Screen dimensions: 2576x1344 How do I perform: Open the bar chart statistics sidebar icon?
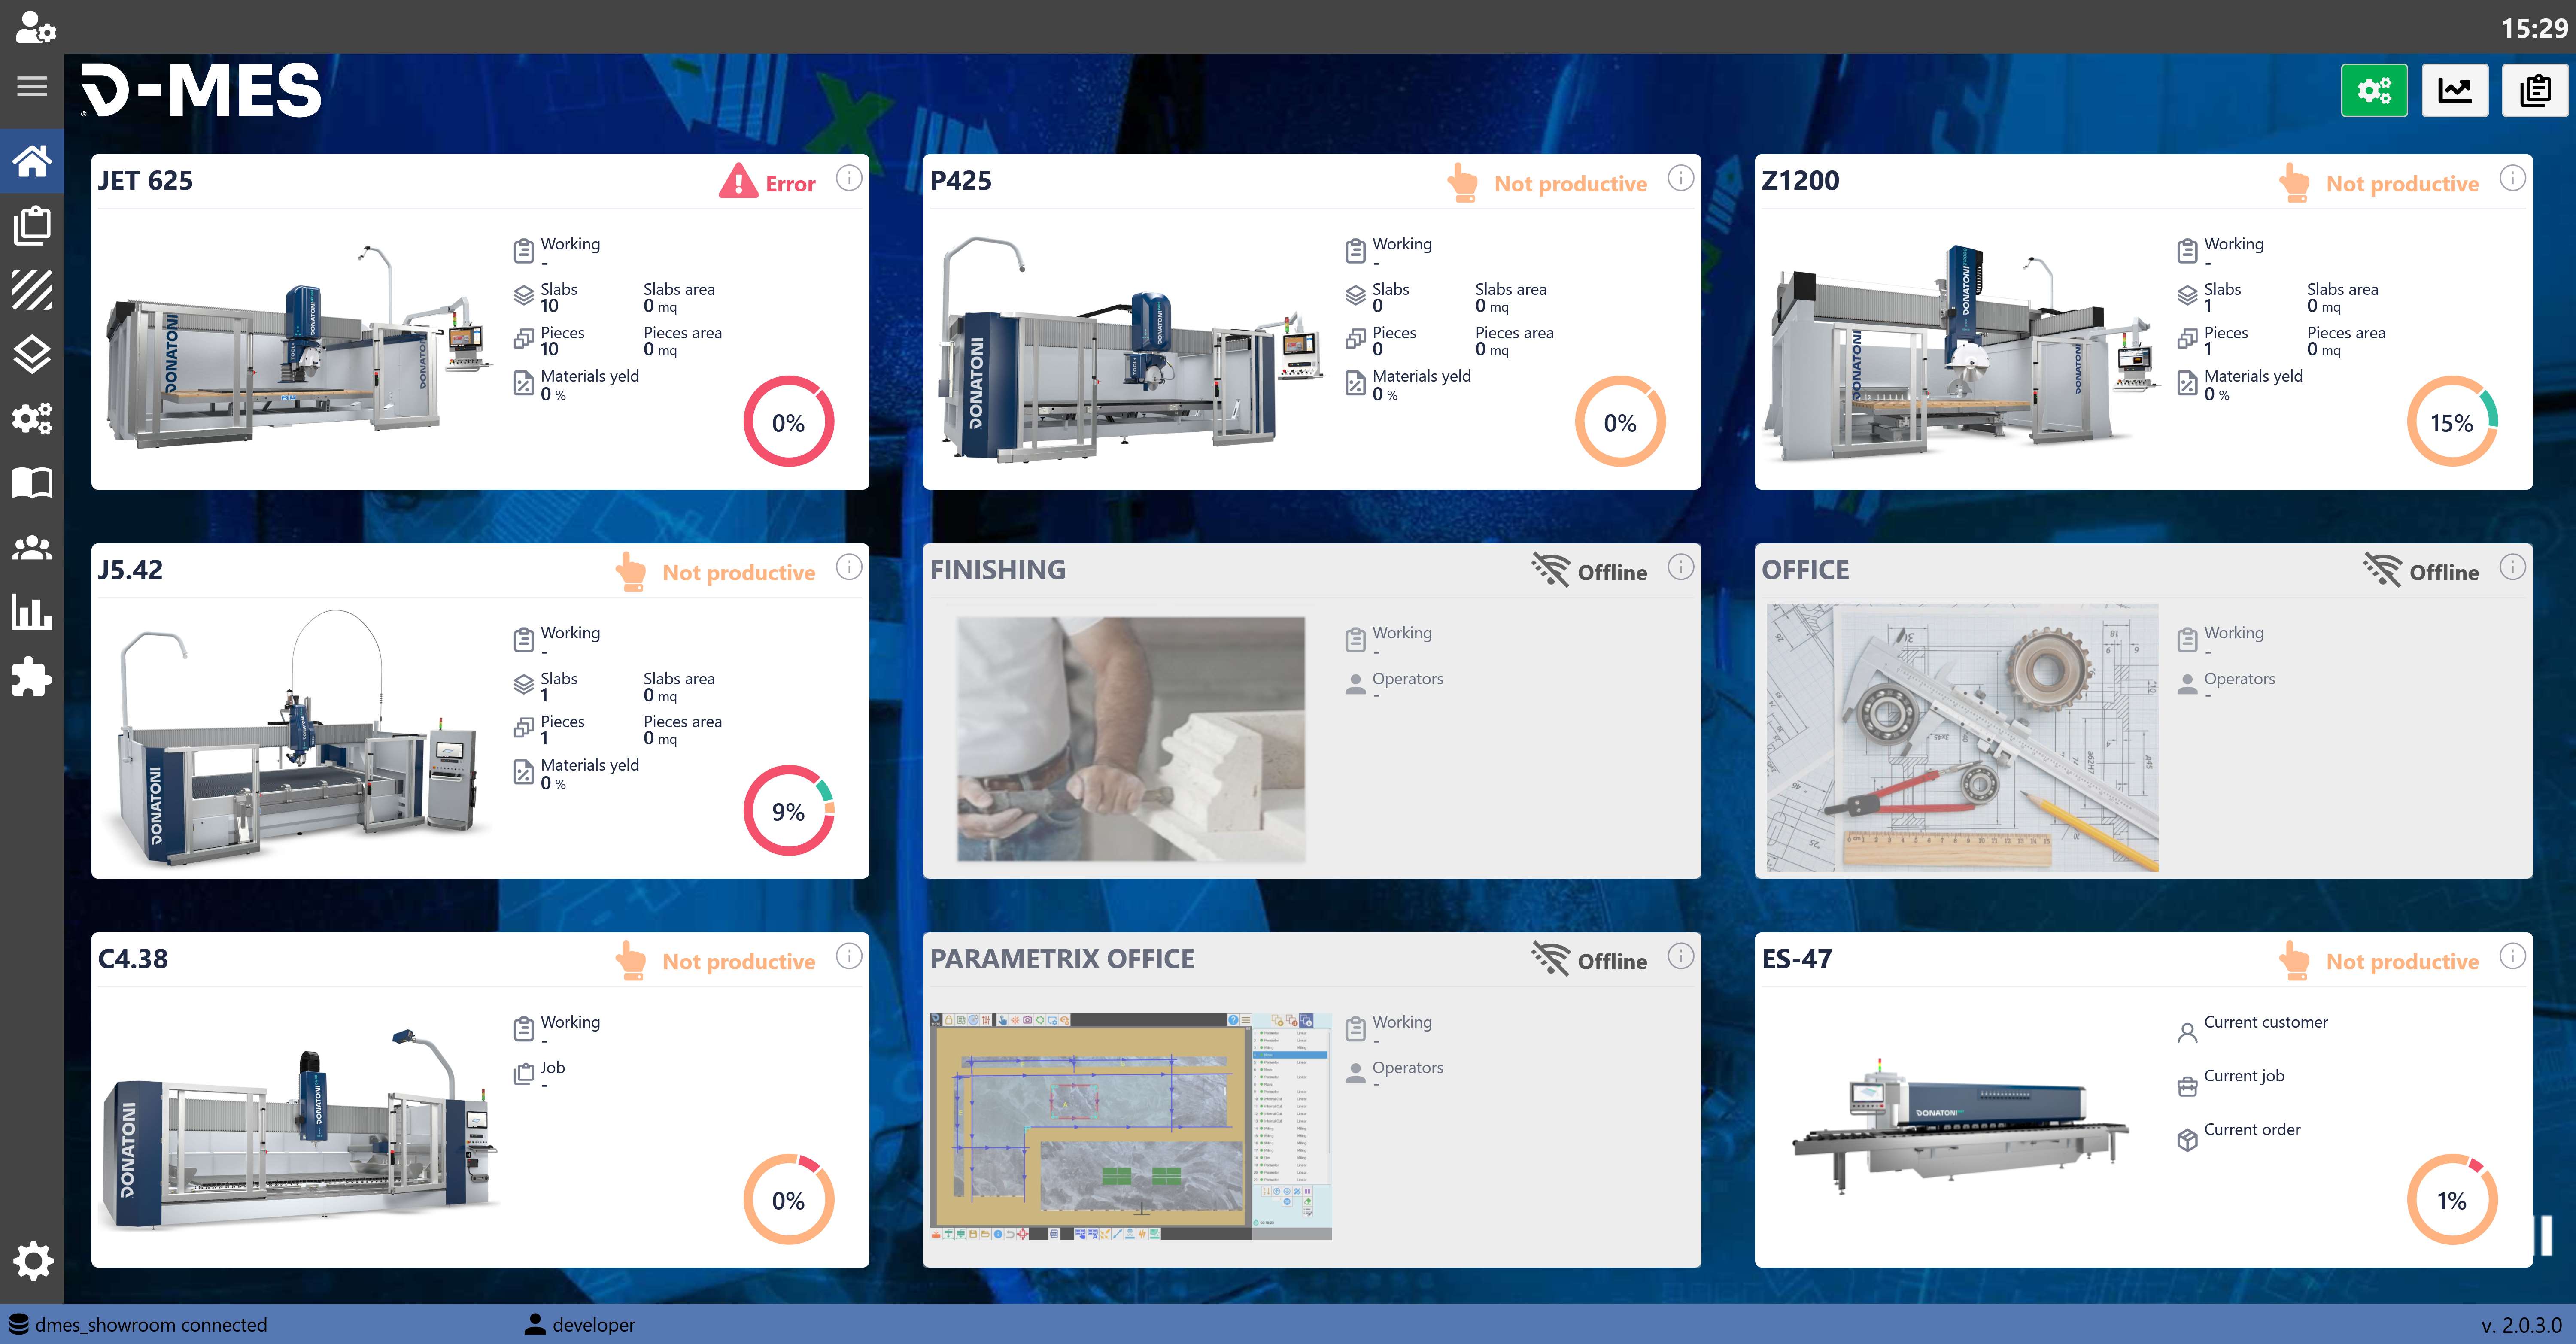point(32,612)
